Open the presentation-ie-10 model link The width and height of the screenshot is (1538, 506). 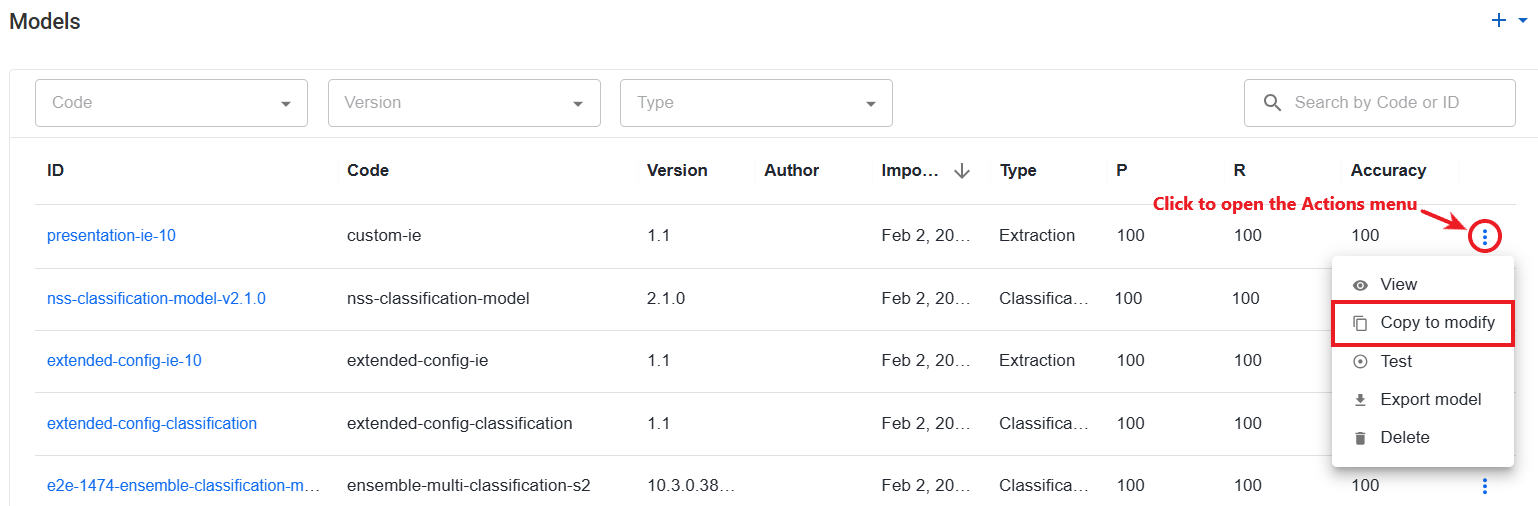point(111,236)
